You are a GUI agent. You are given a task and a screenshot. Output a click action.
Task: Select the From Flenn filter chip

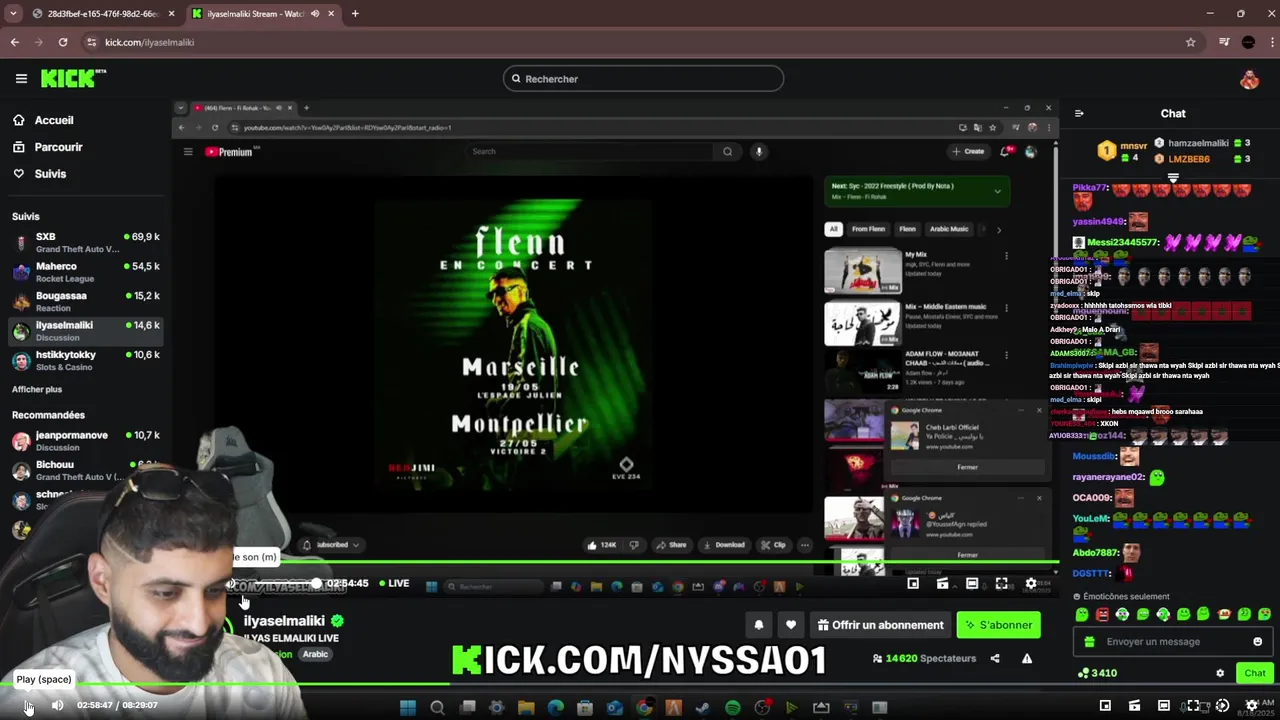tap(868, 229)
